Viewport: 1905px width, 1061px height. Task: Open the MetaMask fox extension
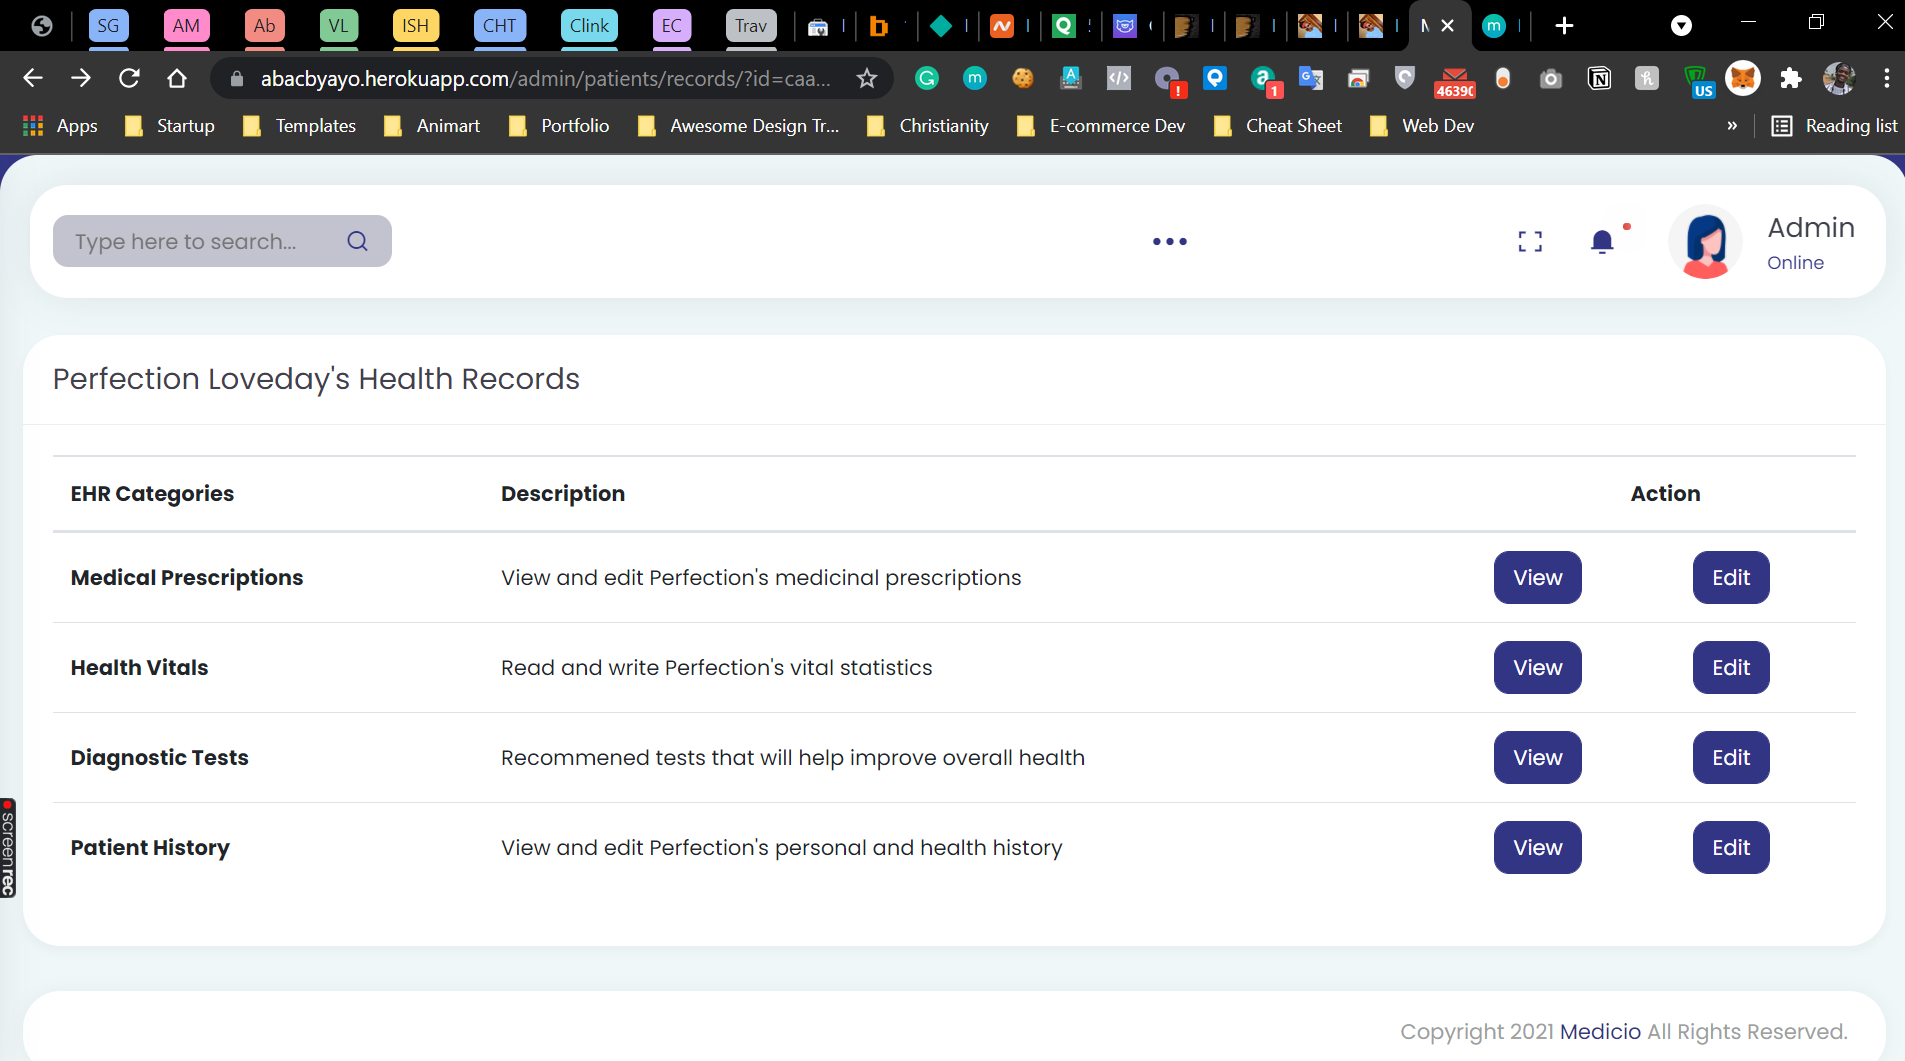1742,78
